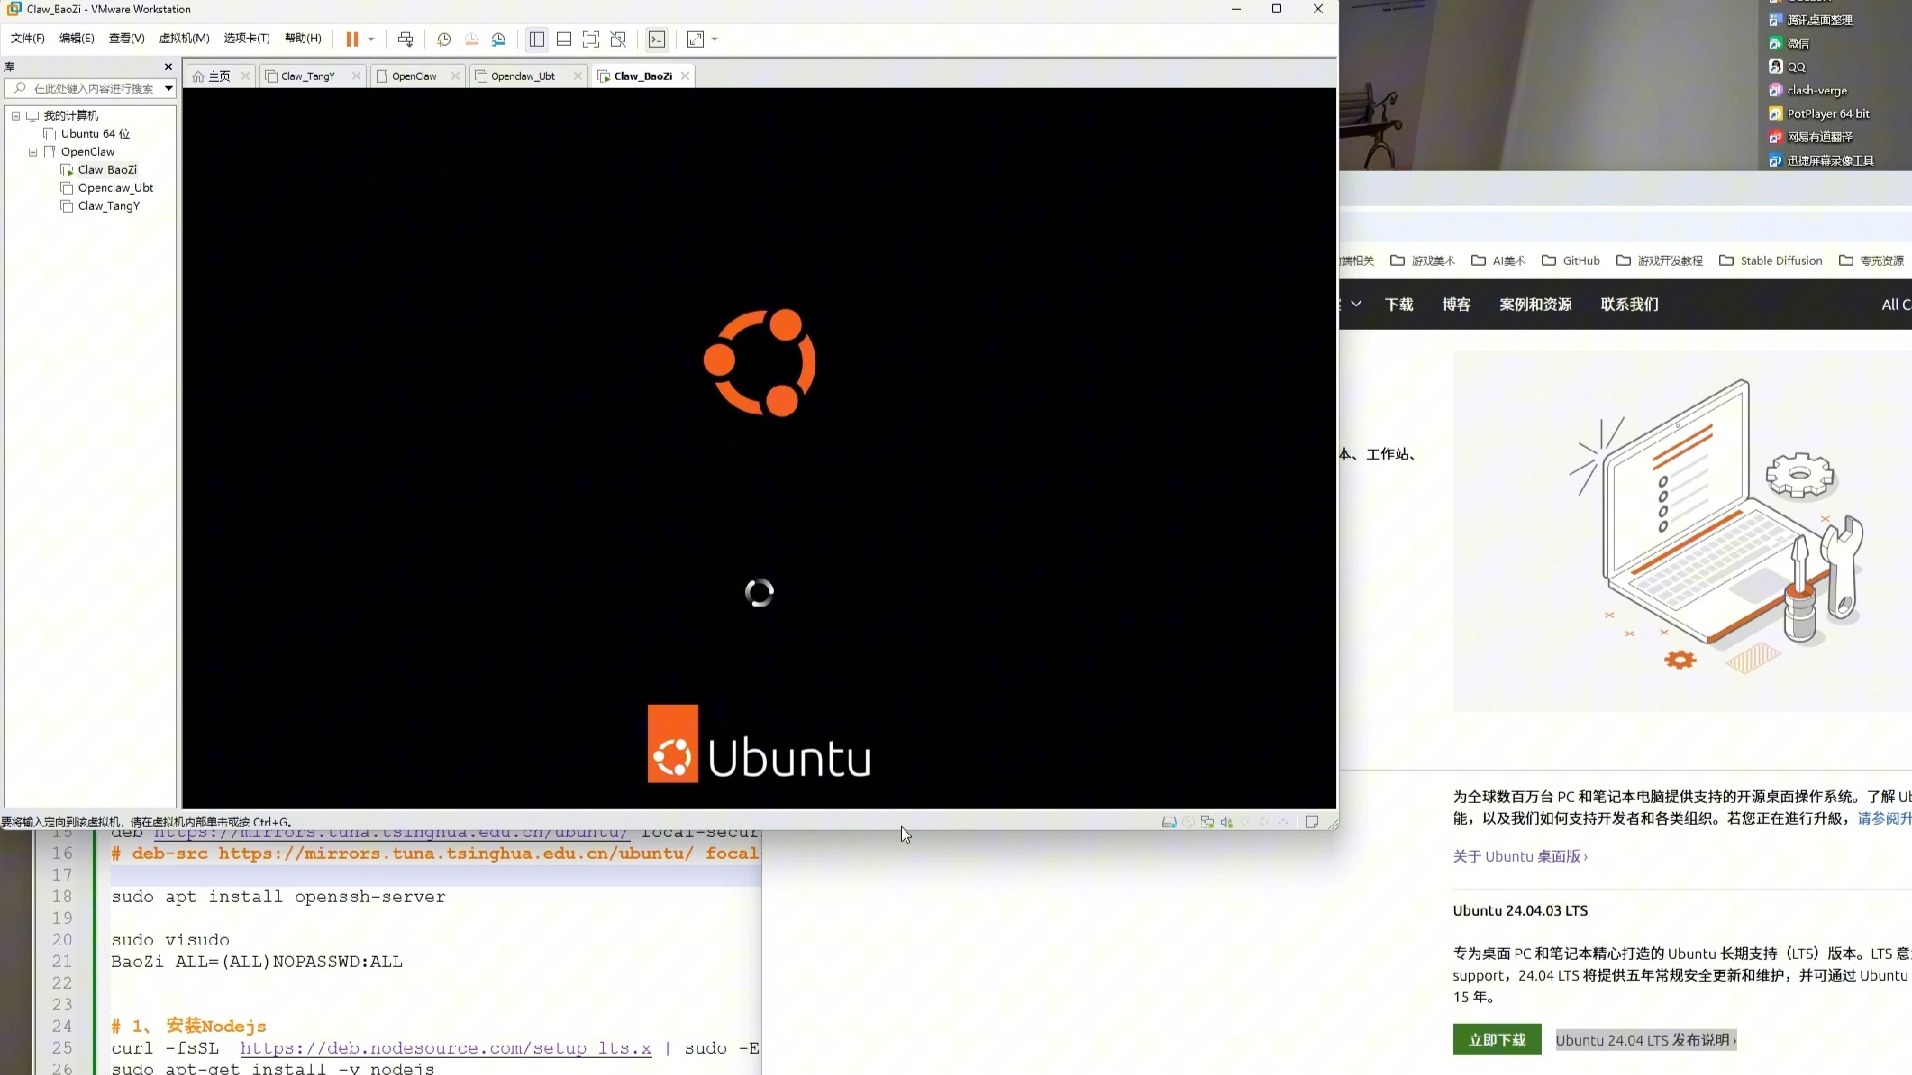The image size is (1912, 1075).
Task: Open the stretch display dropdown arrow
Action: pyautogui.click(x=714, y=39)
